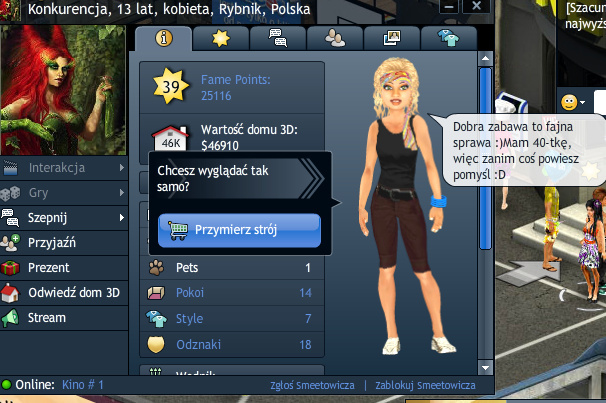Screen dimensions: 606x403
Task: Click the 46K house value icon
Action: tap(170, 138)
